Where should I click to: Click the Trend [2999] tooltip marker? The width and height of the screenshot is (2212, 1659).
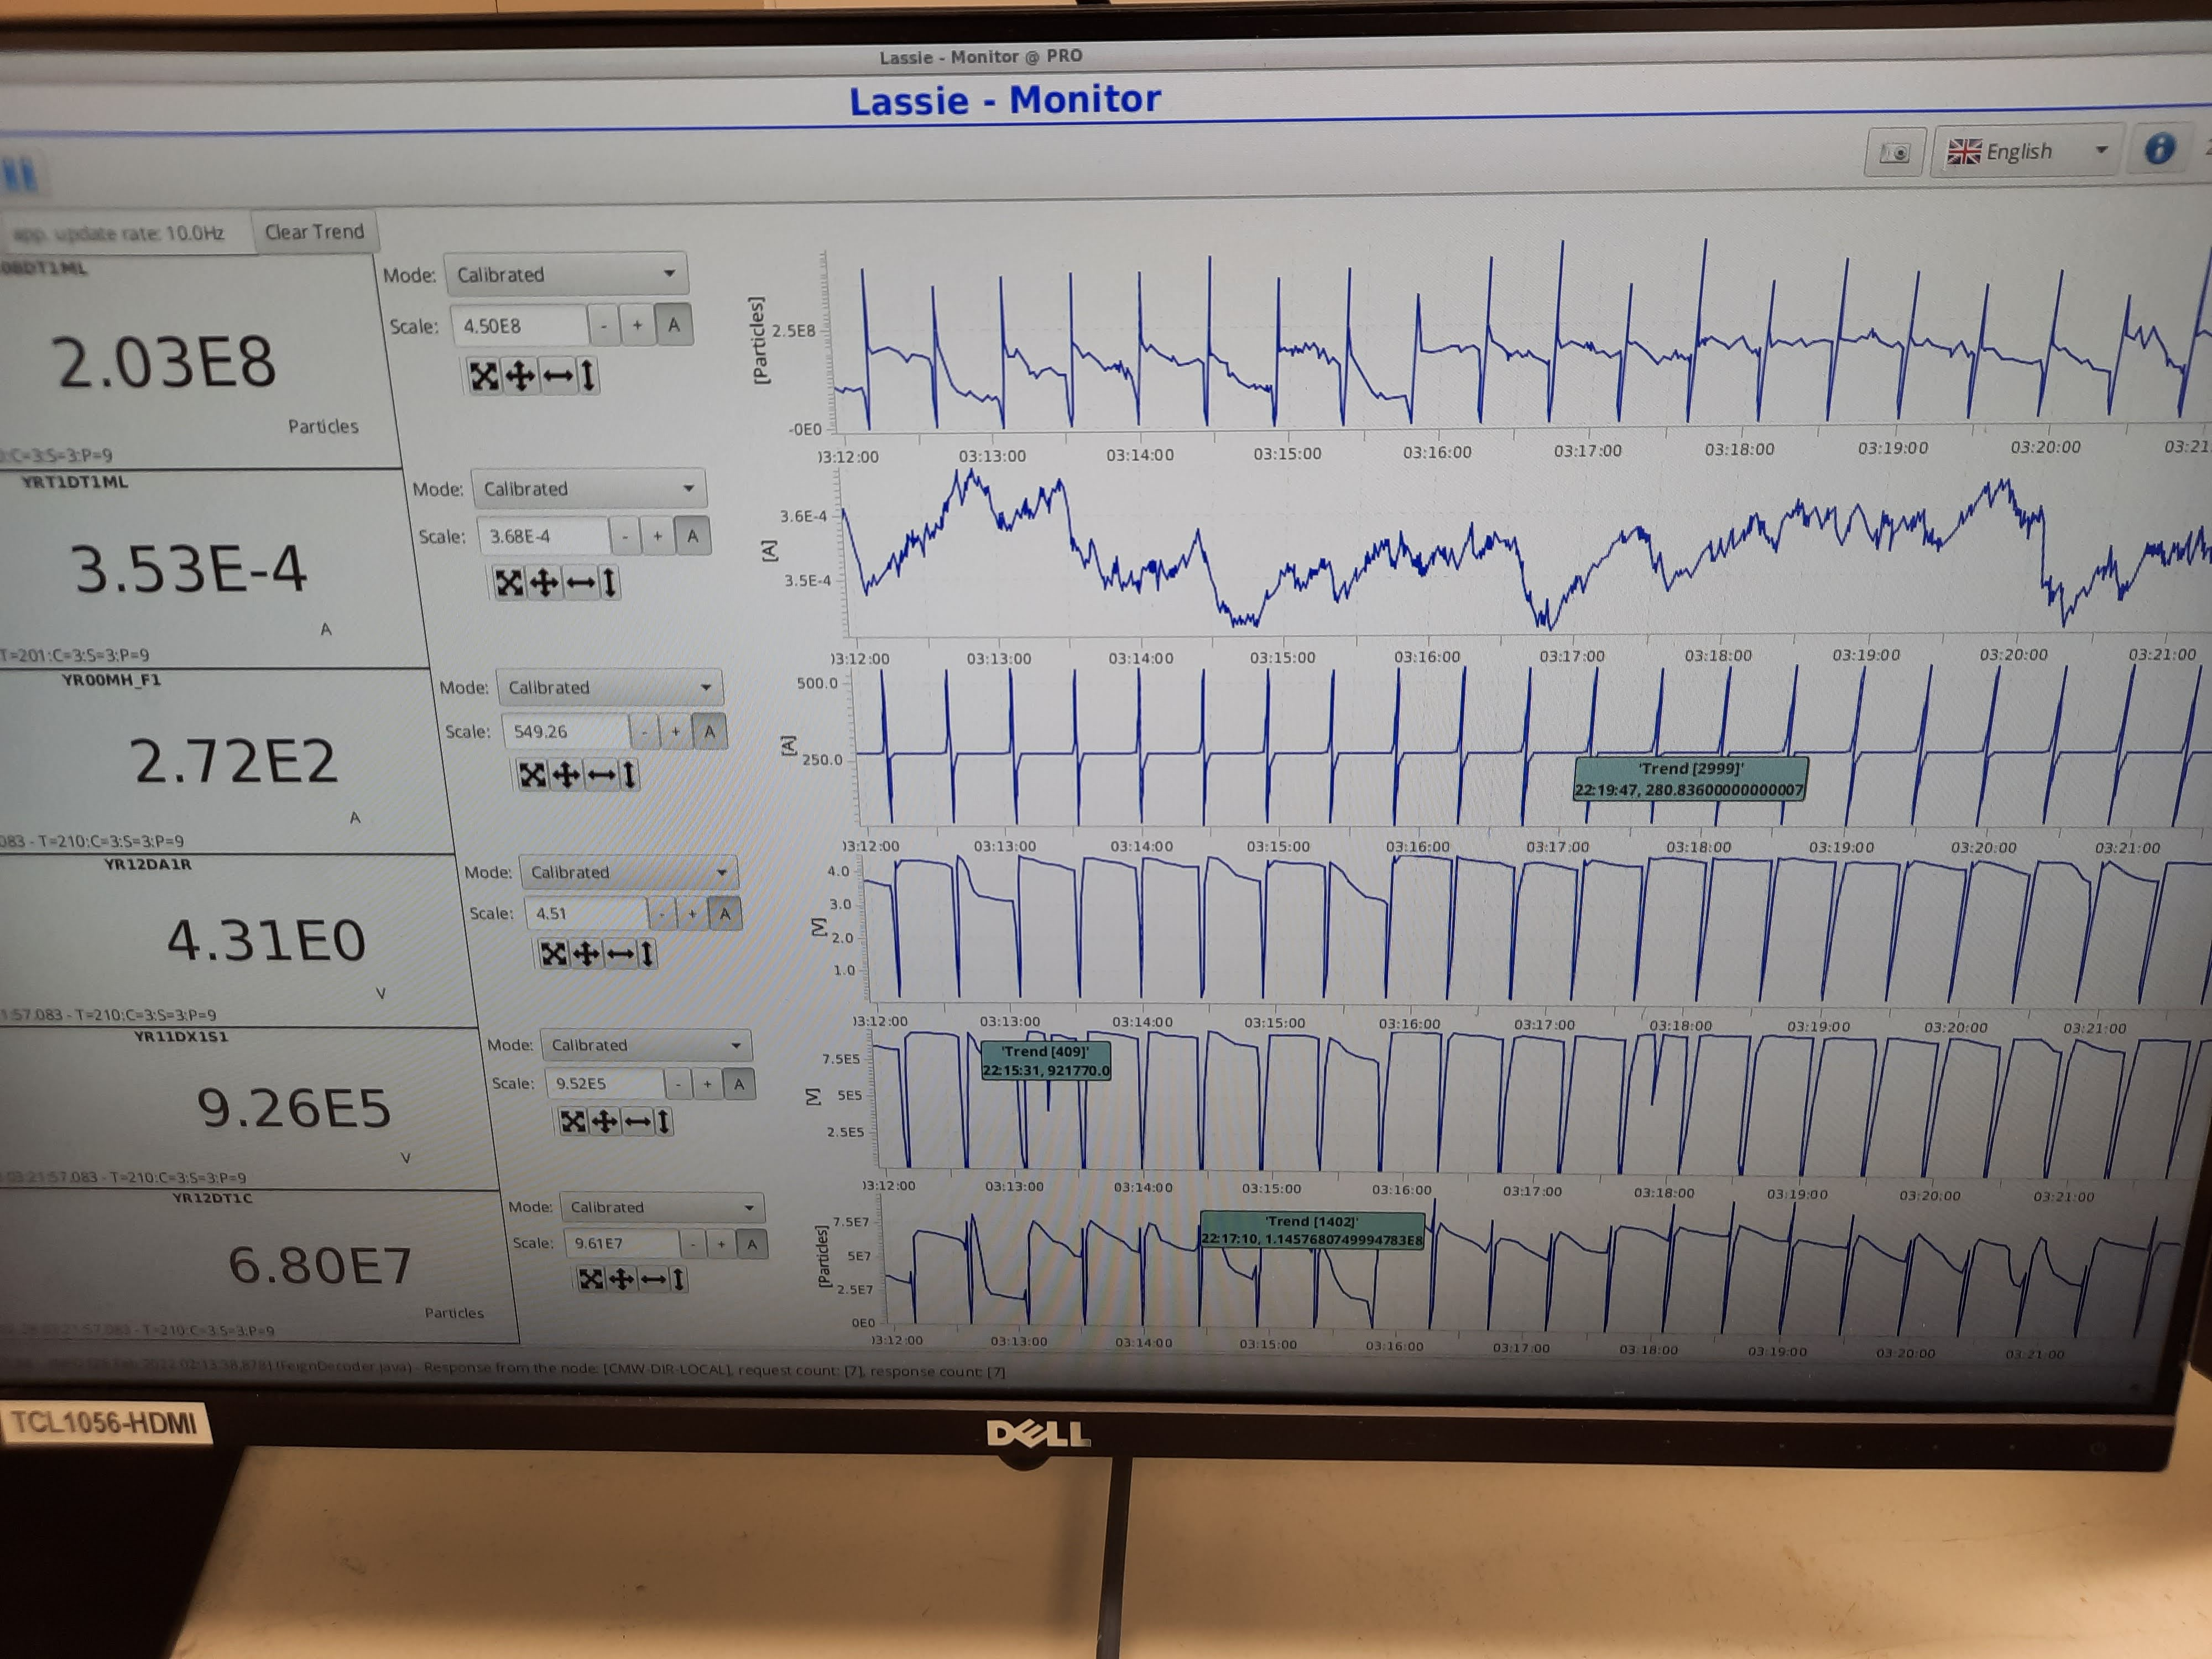pyautogui.click(x=1690, y=779)
